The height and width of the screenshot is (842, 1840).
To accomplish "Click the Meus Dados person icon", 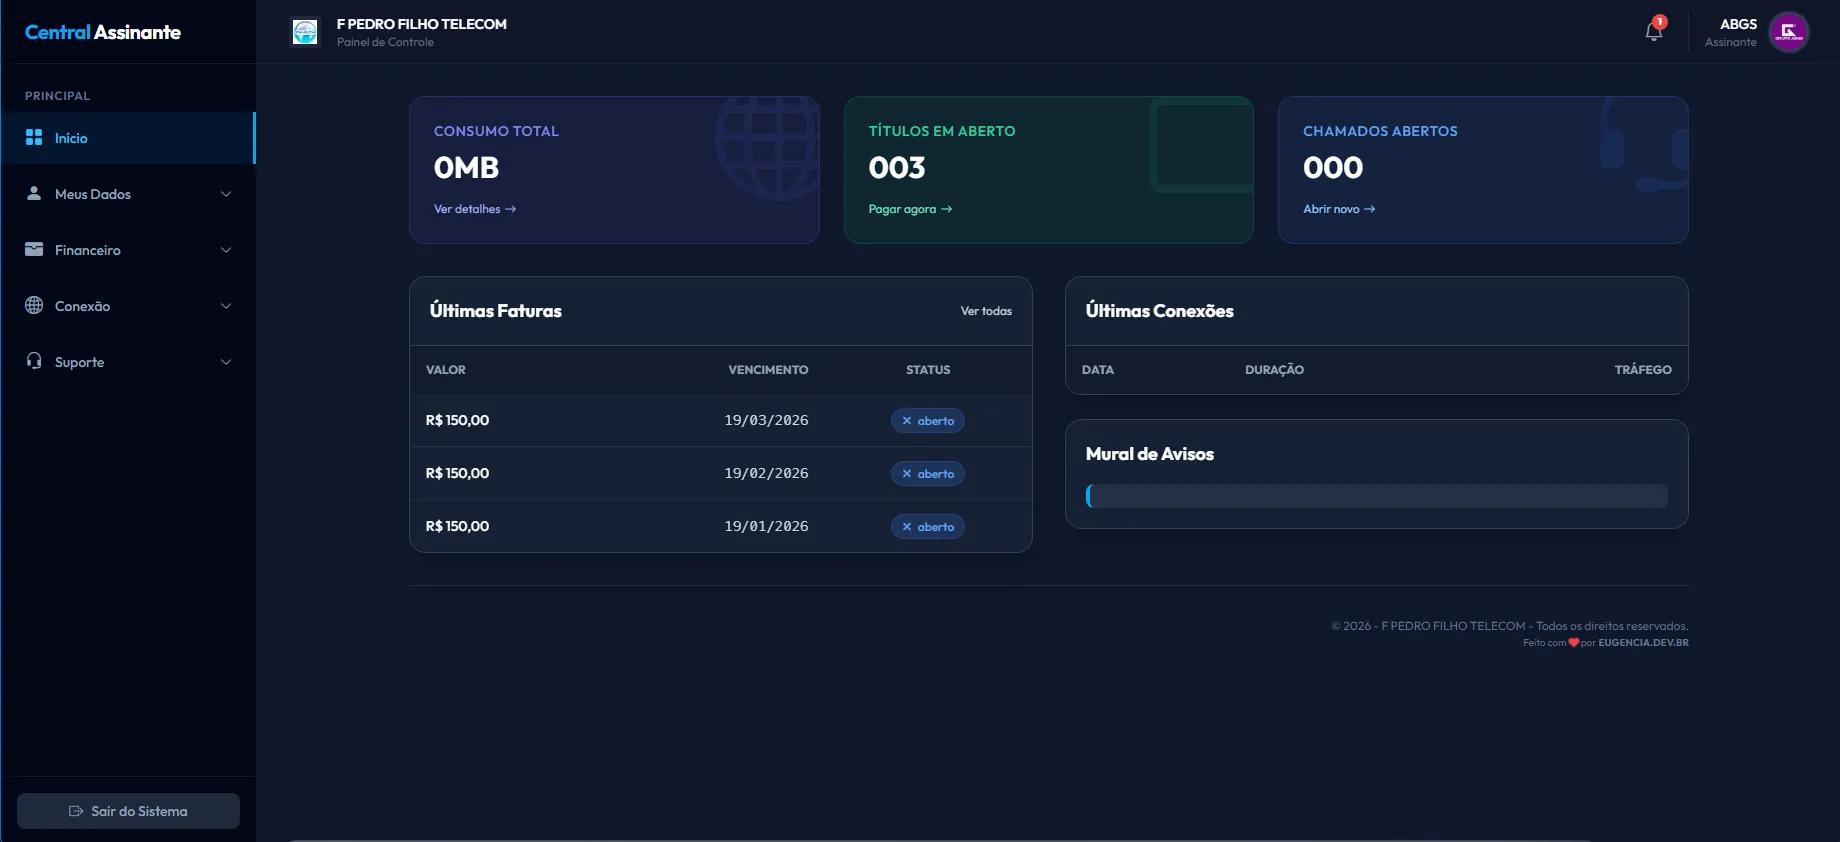I will click(x=34, y=194).
